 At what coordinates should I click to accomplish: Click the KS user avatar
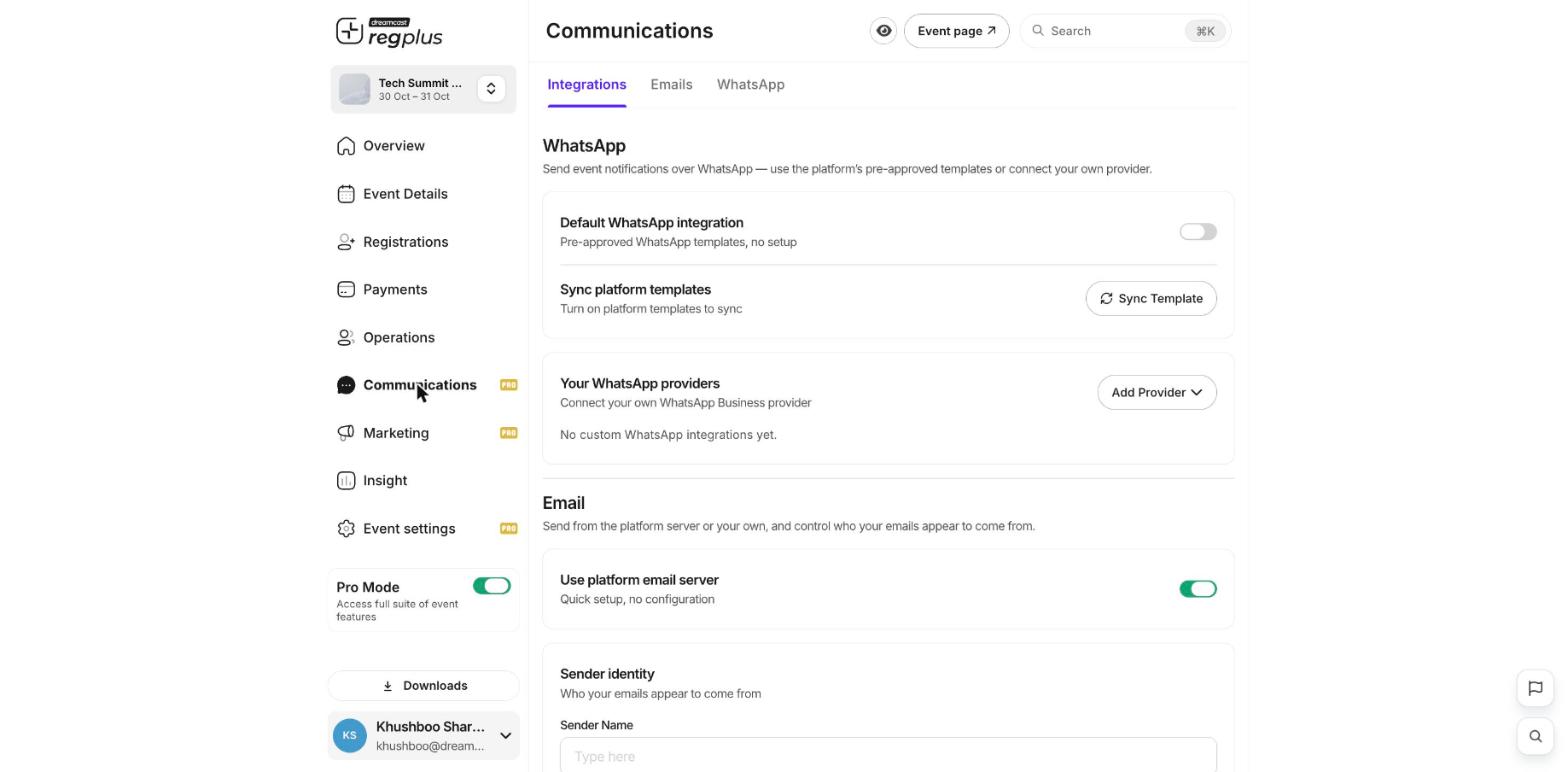coord(350,736)
